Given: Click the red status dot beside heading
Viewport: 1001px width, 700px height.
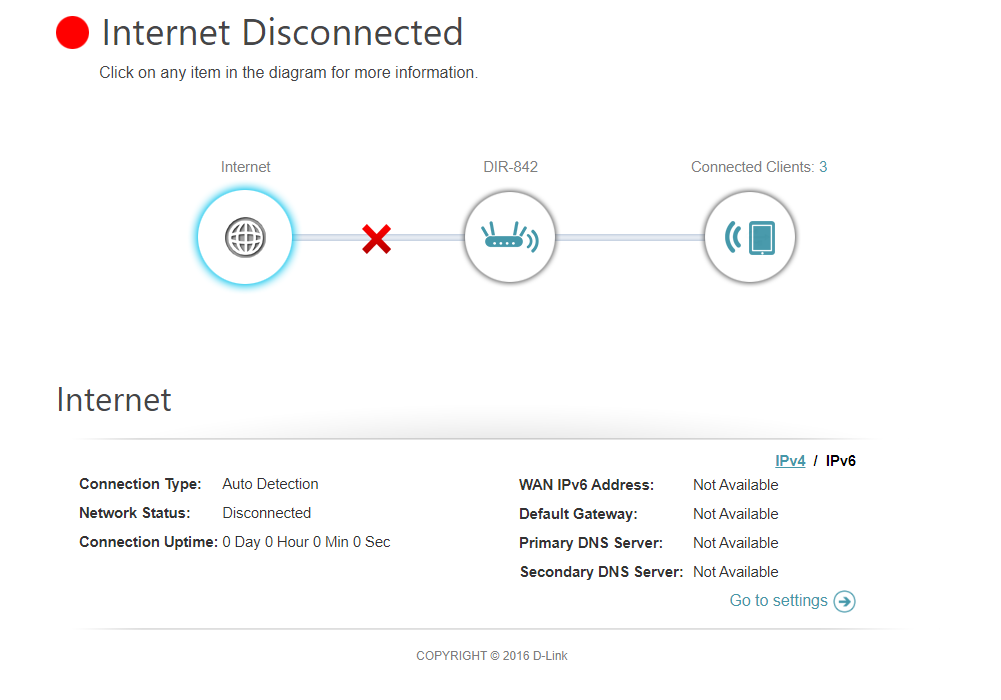Looking at the screenshot, I should (72, 33).
